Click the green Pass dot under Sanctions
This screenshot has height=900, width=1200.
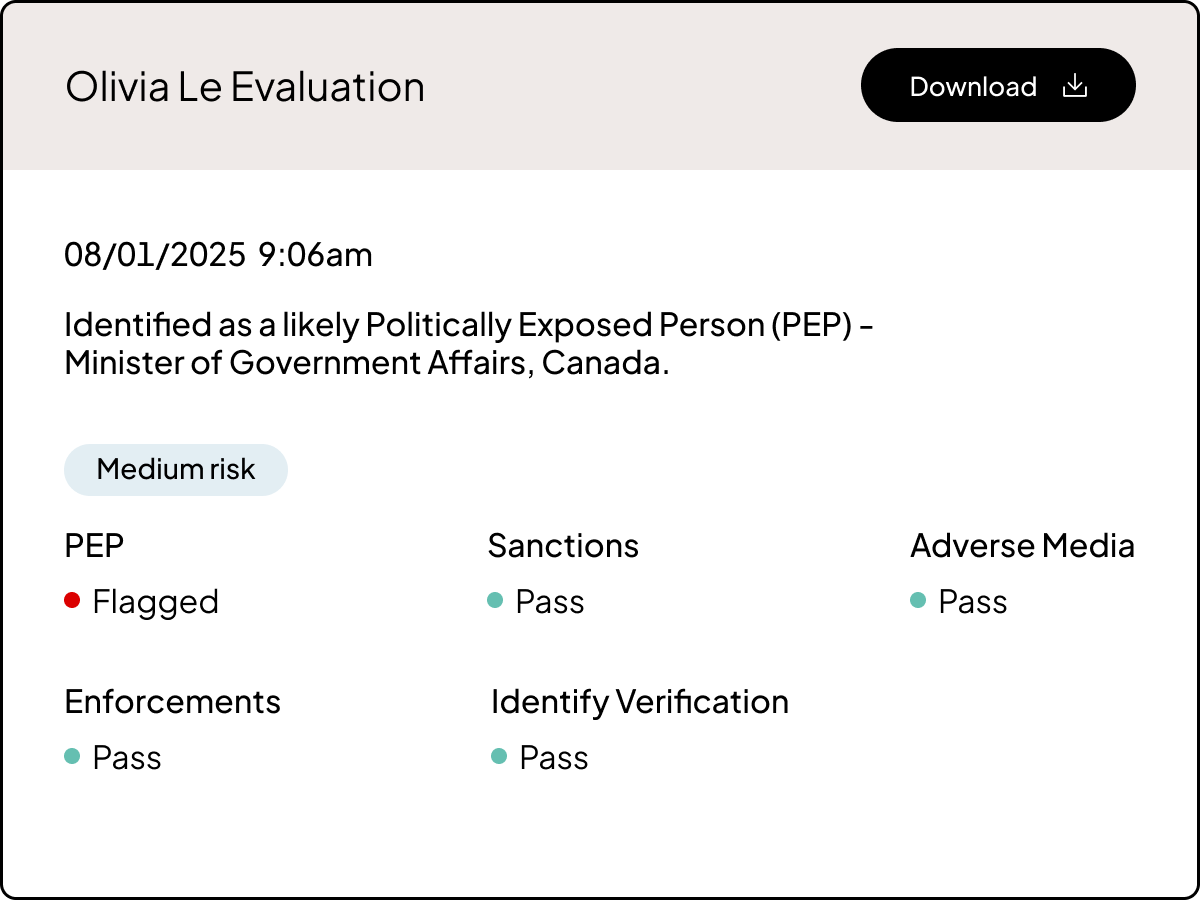click(x=495, y=600)
